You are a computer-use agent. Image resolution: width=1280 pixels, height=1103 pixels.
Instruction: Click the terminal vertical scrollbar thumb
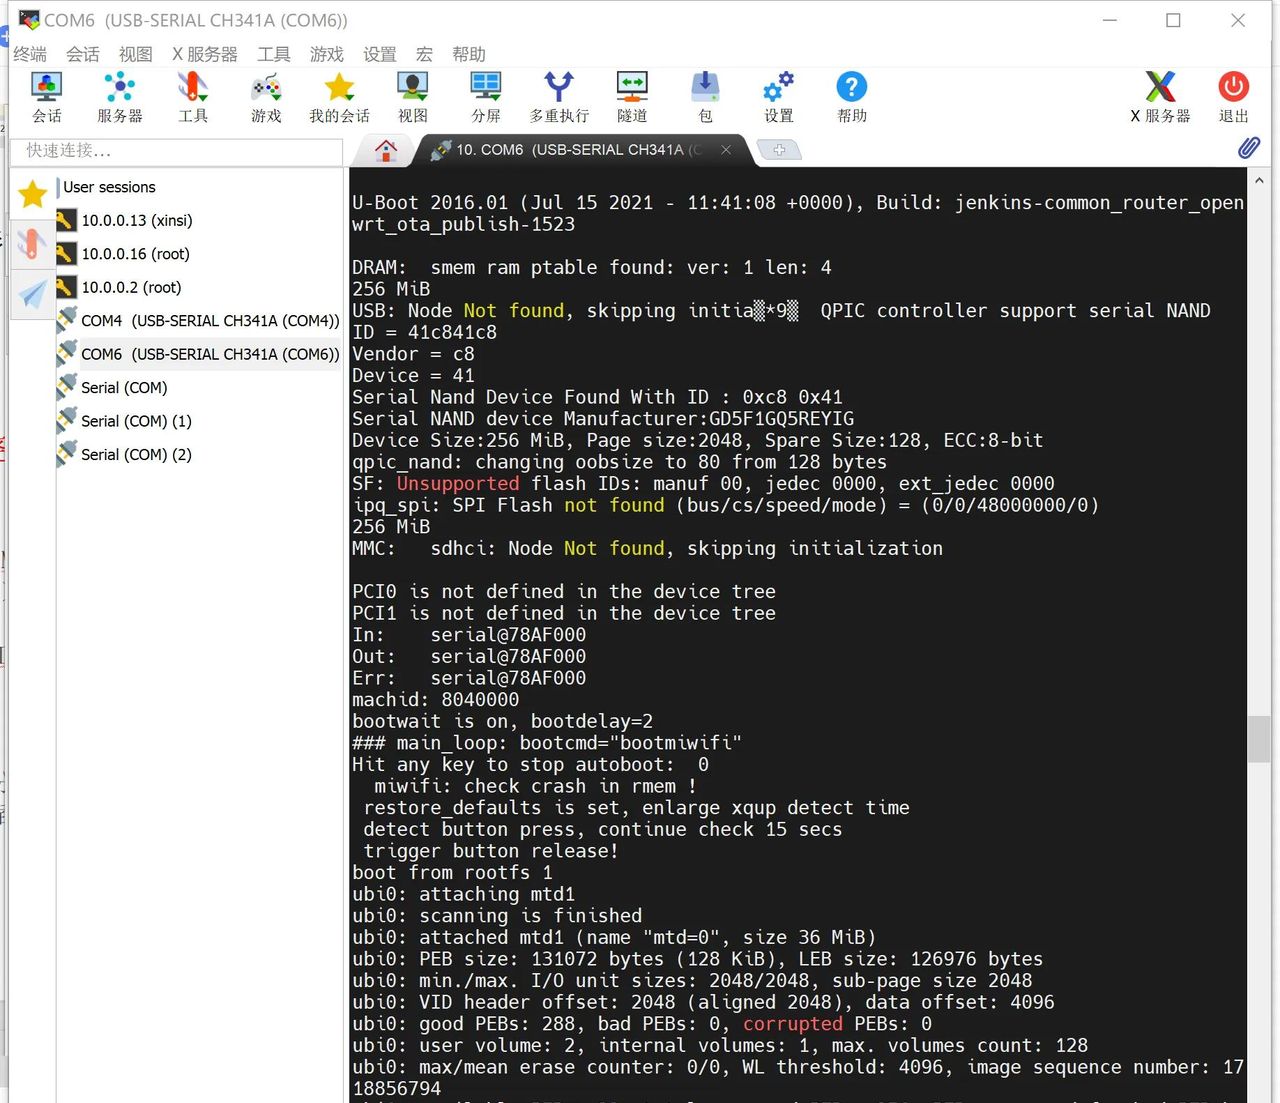(1258, 739)
